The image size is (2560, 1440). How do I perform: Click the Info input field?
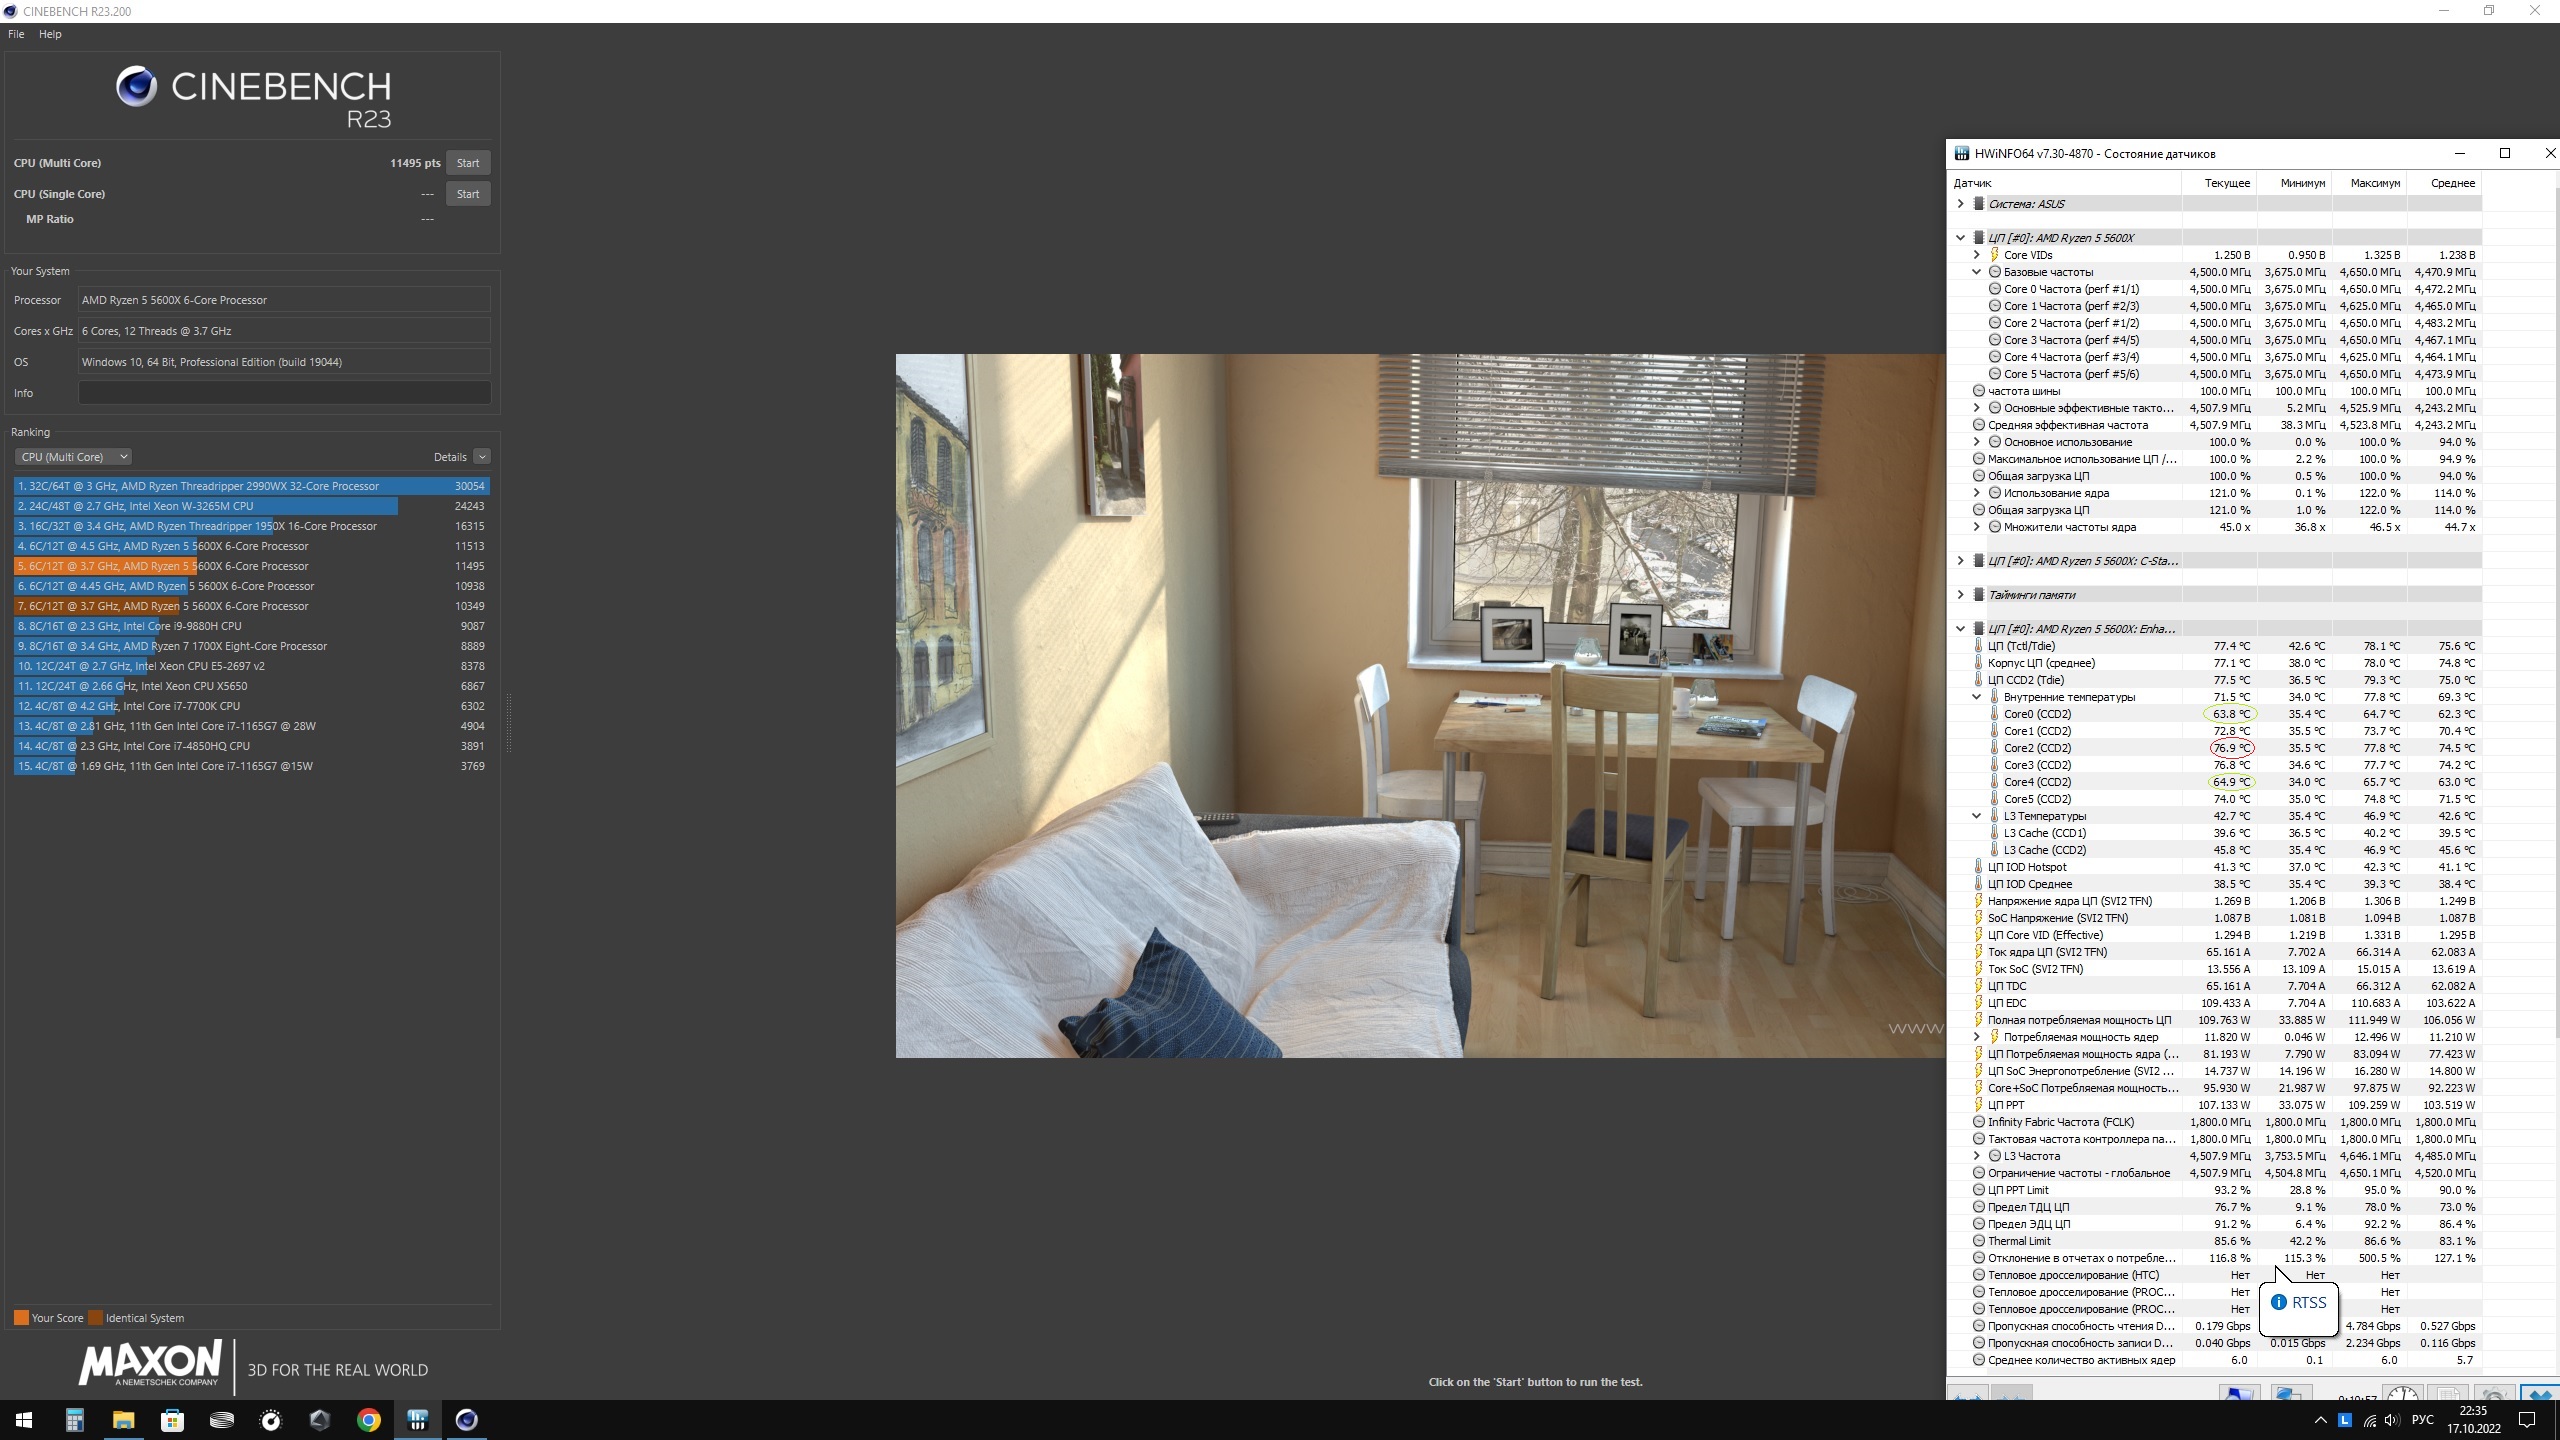284,393
